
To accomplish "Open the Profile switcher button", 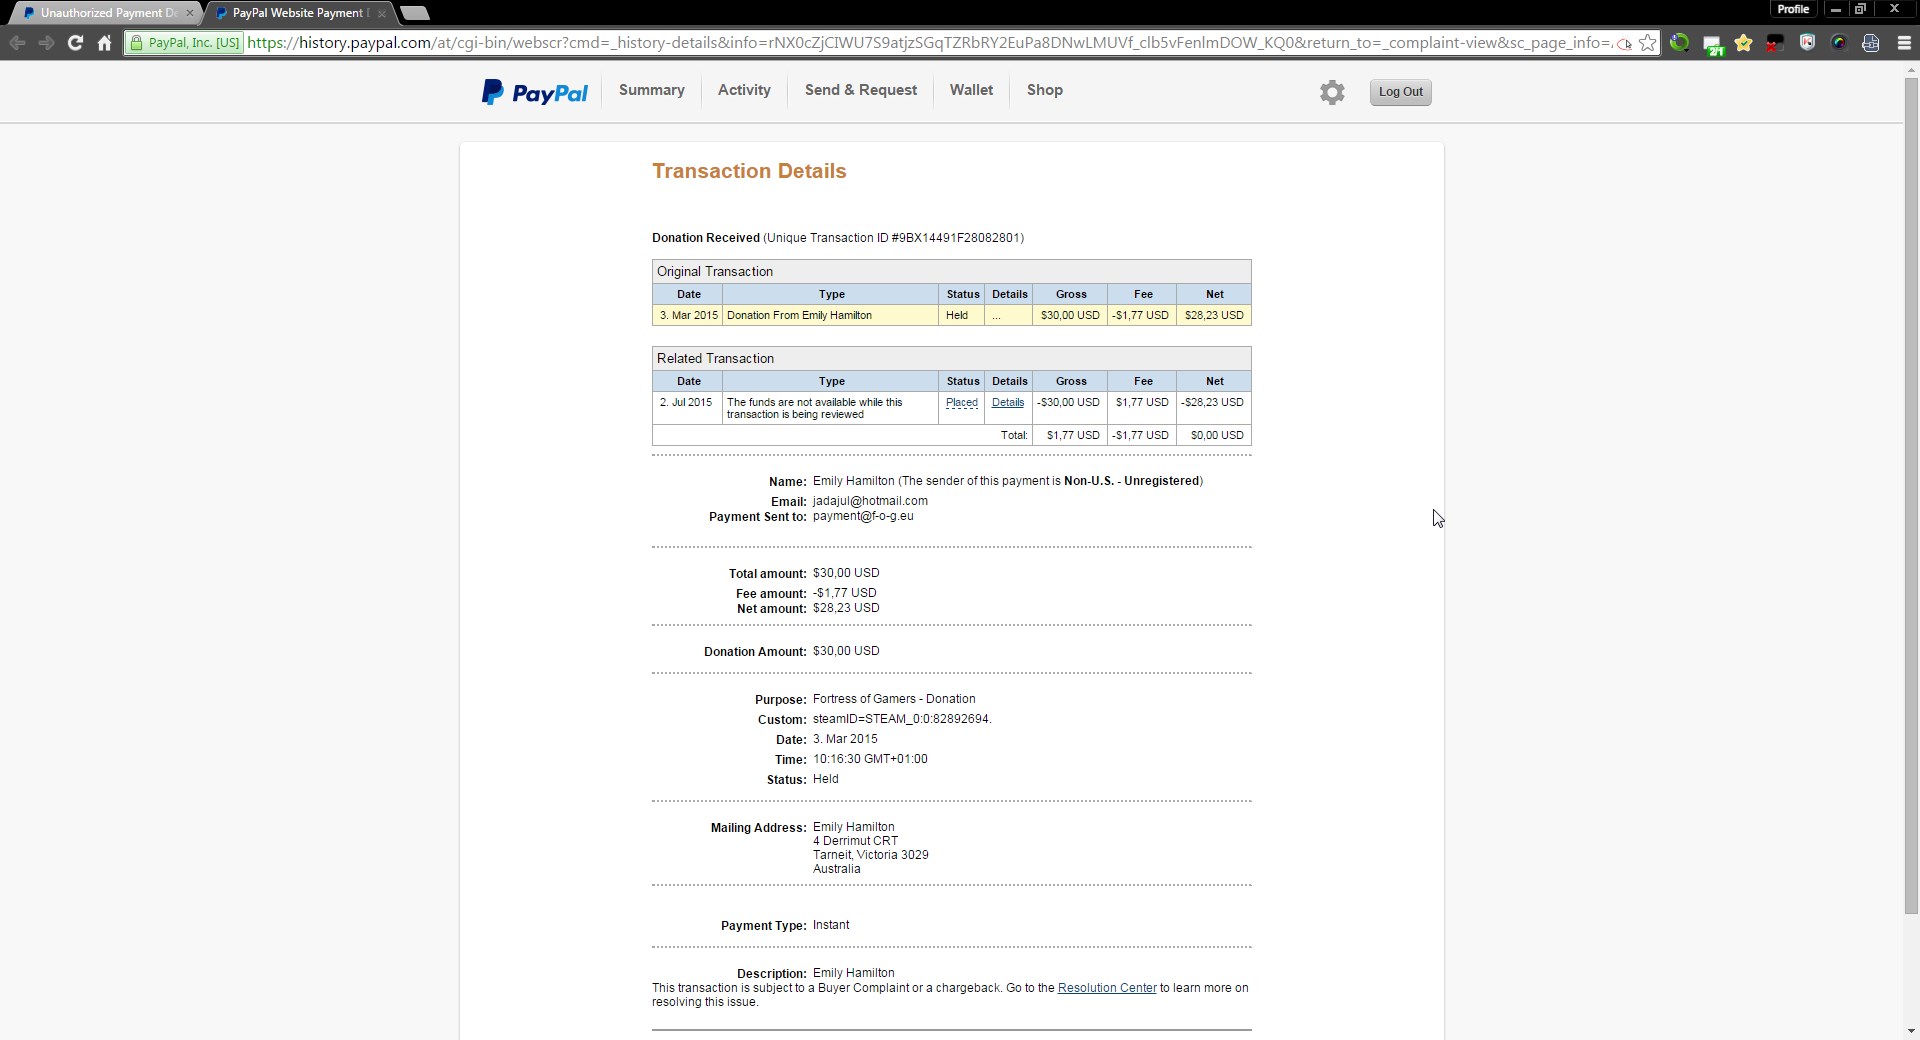I will coord(1792,9).
